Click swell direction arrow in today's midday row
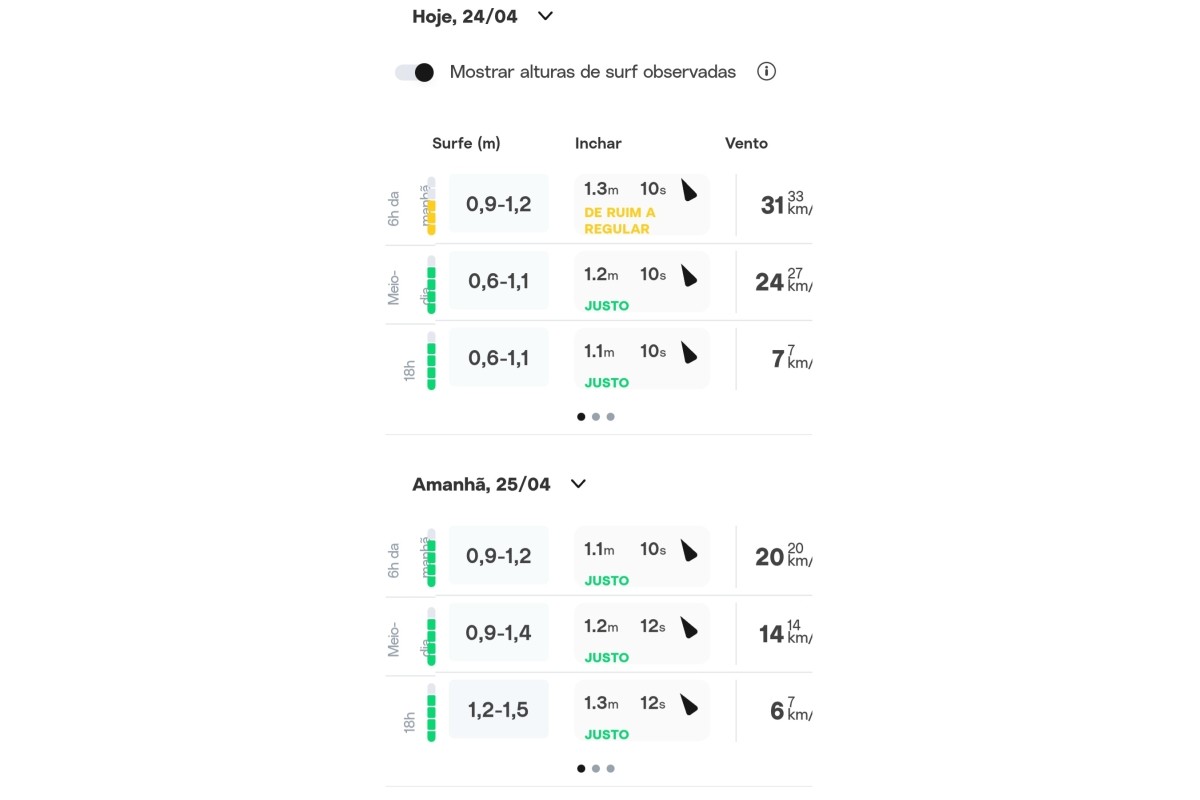This screenshot has height=800, width=1200. tap(689, 276)
